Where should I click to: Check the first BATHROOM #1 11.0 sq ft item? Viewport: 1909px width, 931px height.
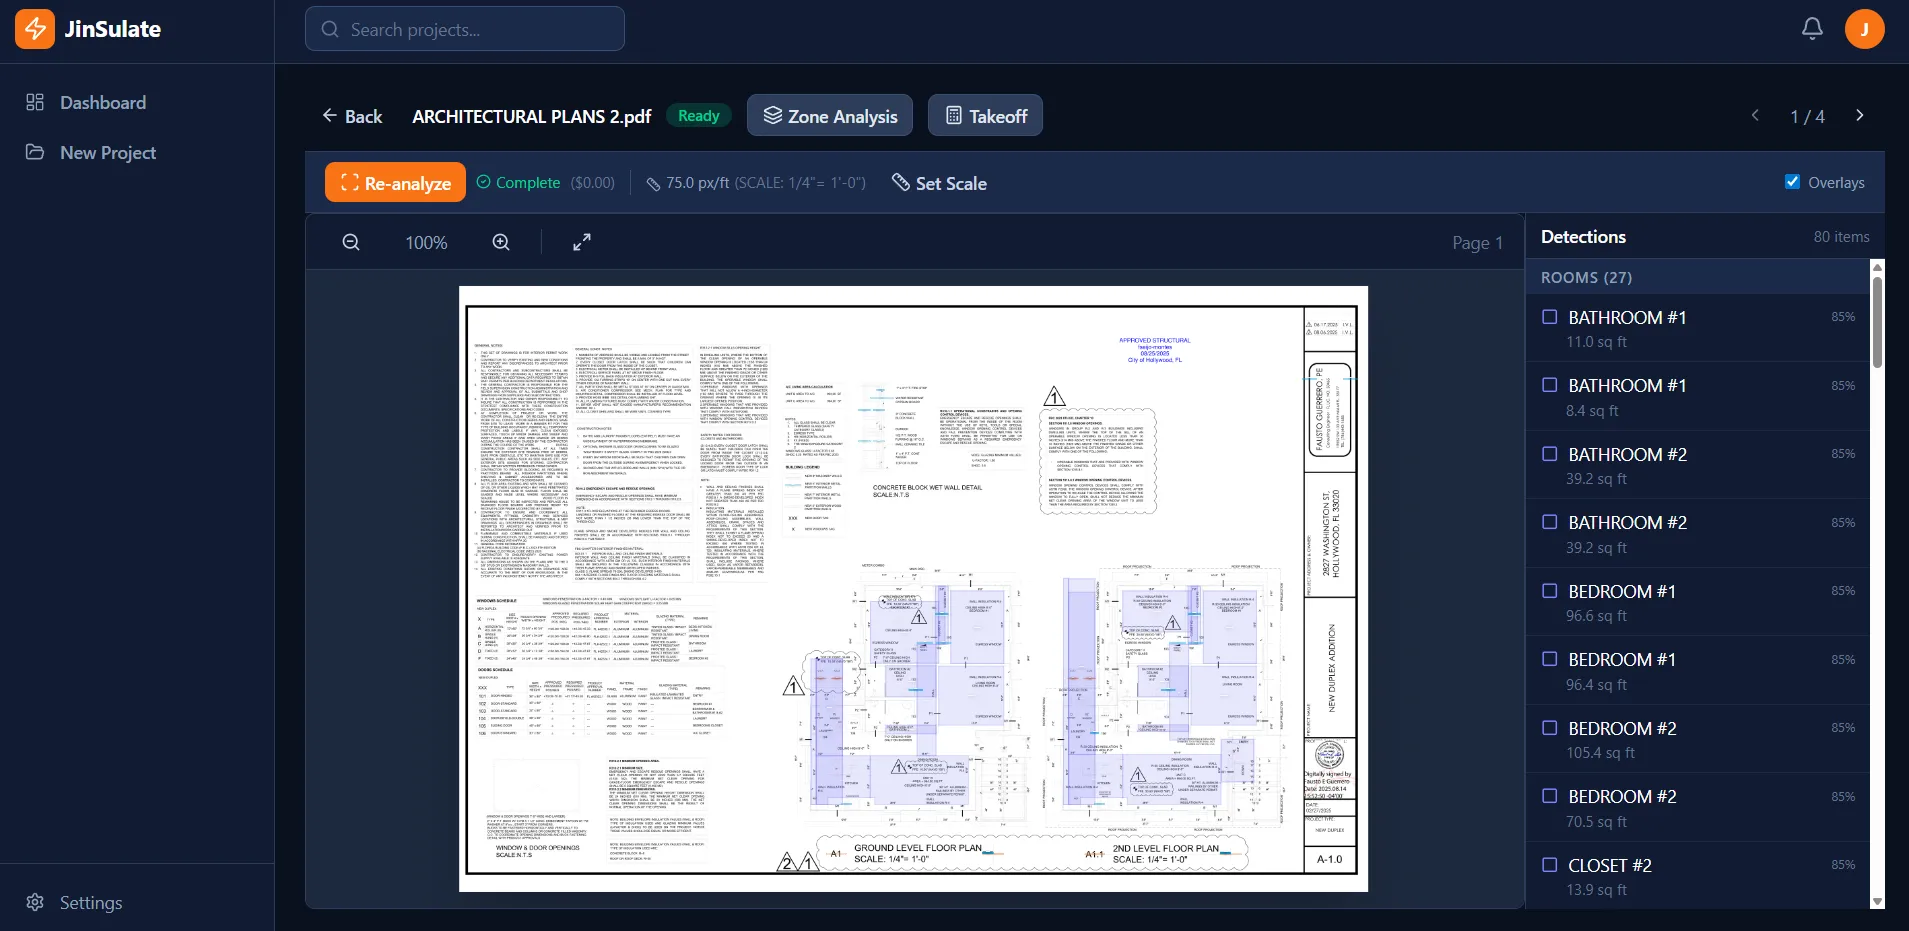point(1550,317)
